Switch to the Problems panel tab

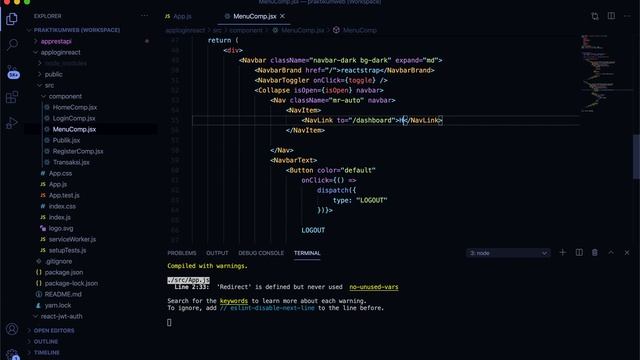tap(182, 253)
